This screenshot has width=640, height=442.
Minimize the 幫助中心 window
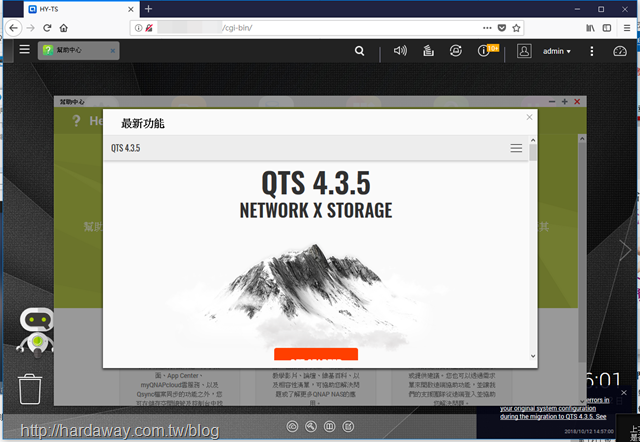point(552,102)
